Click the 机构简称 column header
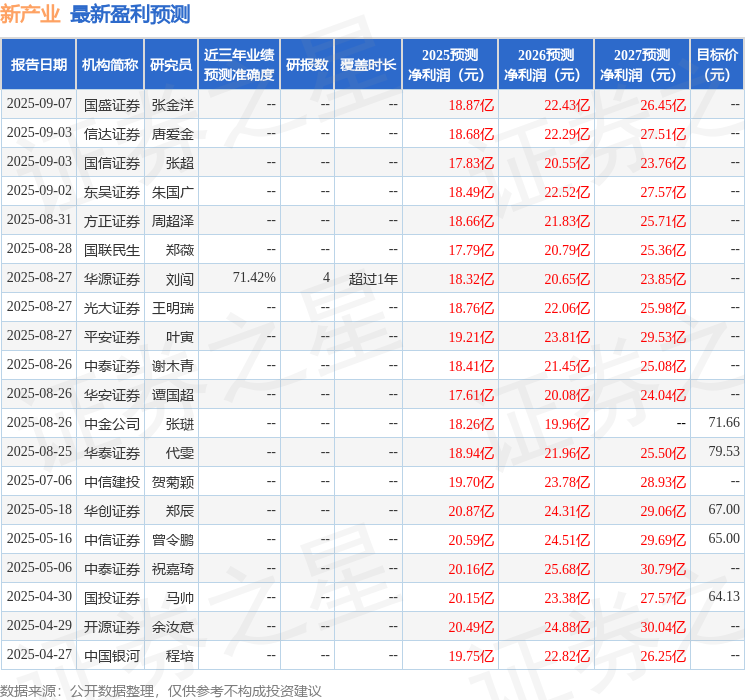This screenshot has width=745, height=700. point(110,64)
